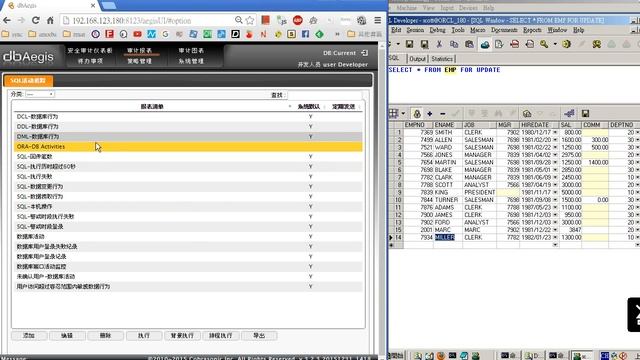Click the logout icon beside DB Current

364,53
